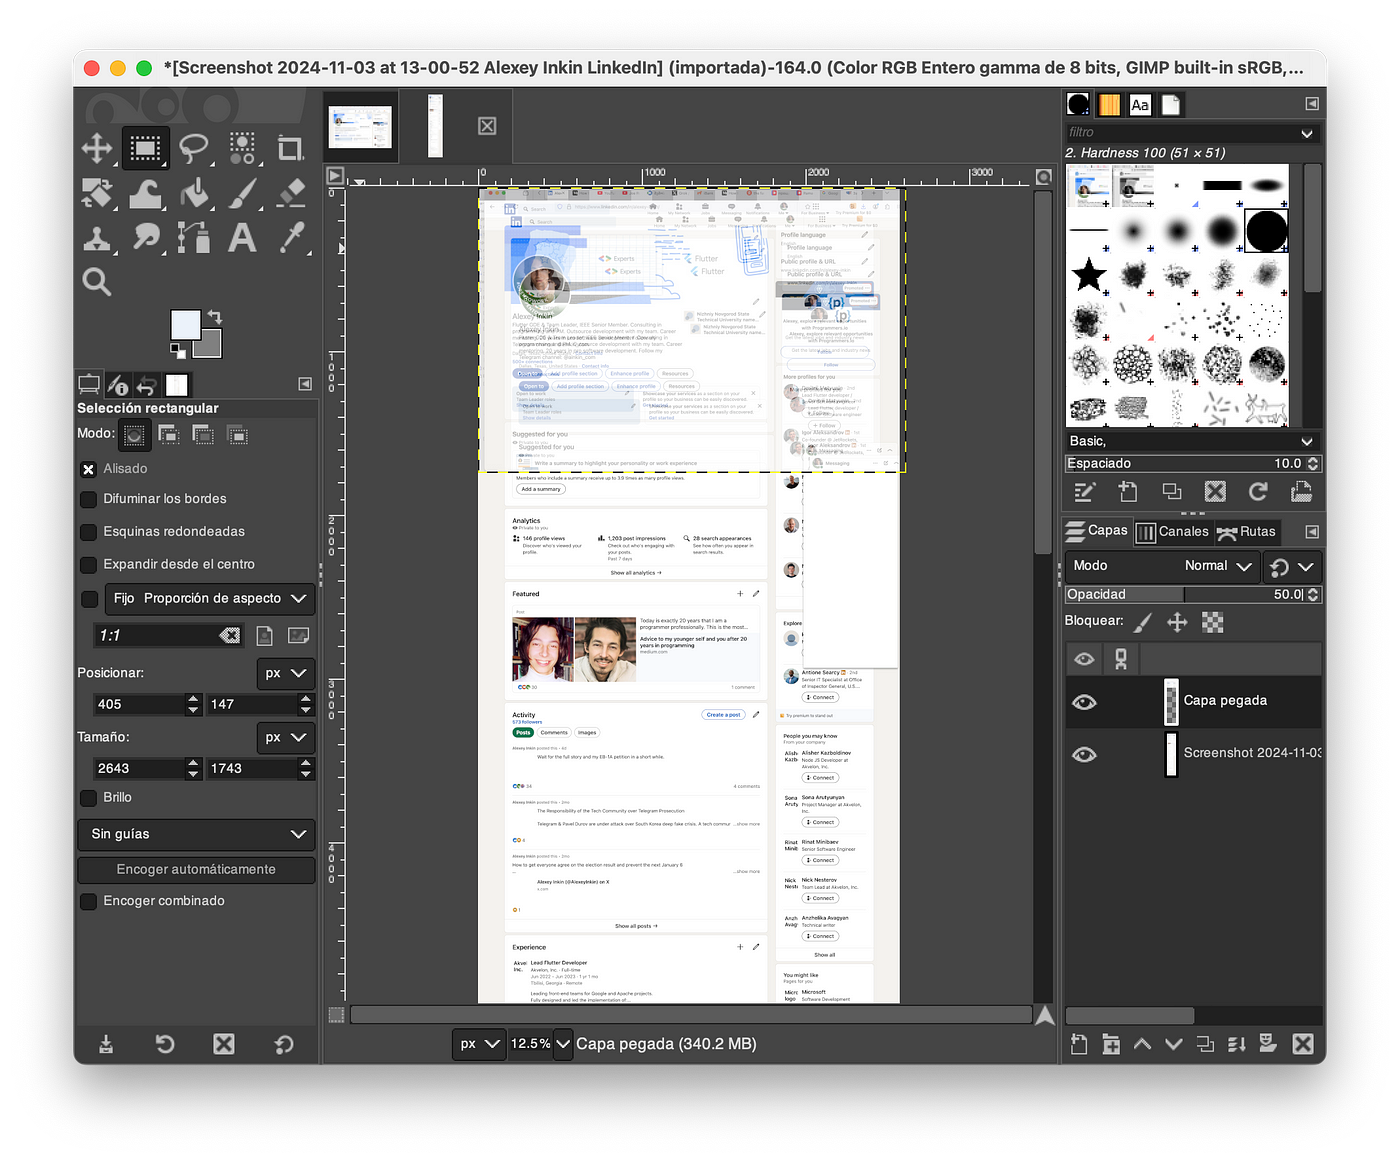Open the Fonts Aa tab
This screenshot has height=1162, width=1400.
tap(1140, 104)
